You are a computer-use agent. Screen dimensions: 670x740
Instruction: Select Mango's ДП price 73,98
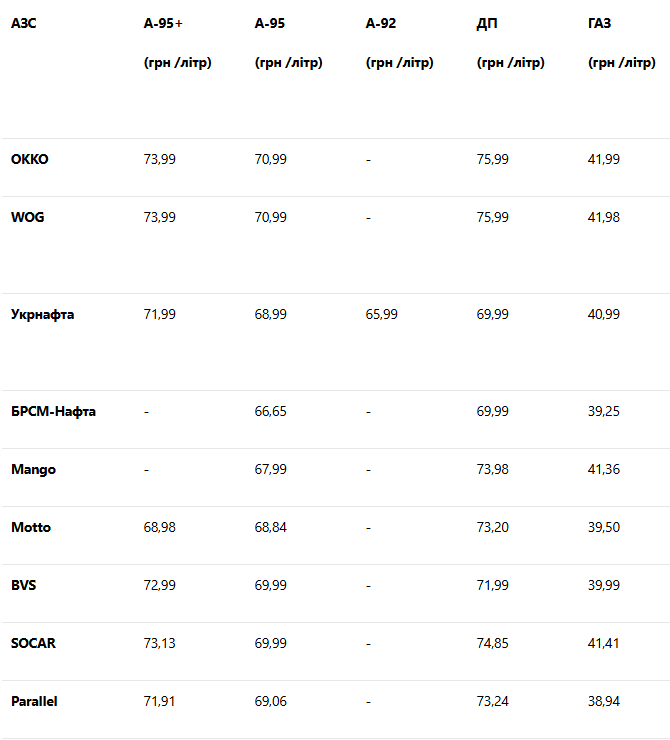493,469
